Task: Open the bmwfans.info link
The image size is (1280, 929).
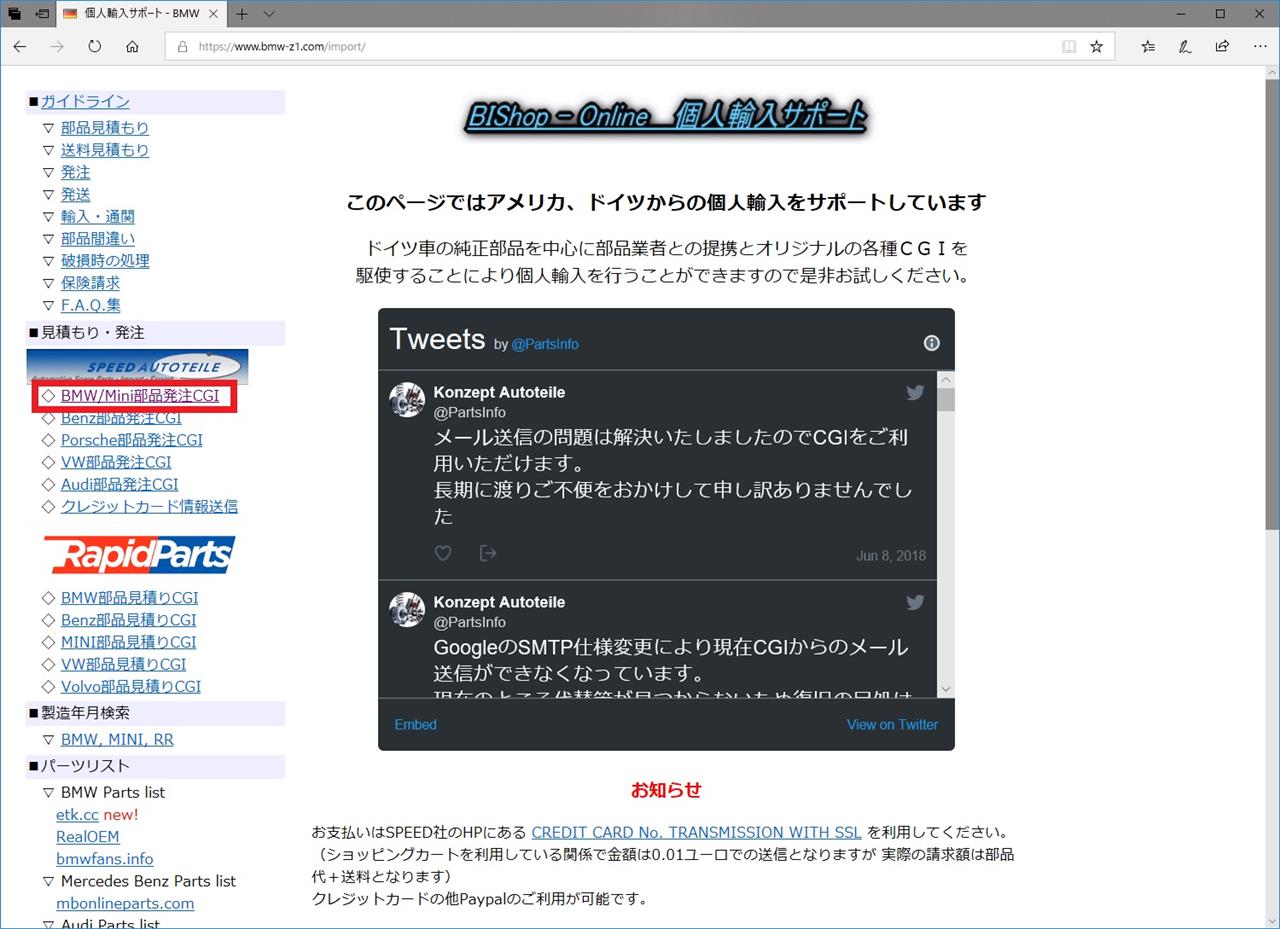Action: [105, 859]
